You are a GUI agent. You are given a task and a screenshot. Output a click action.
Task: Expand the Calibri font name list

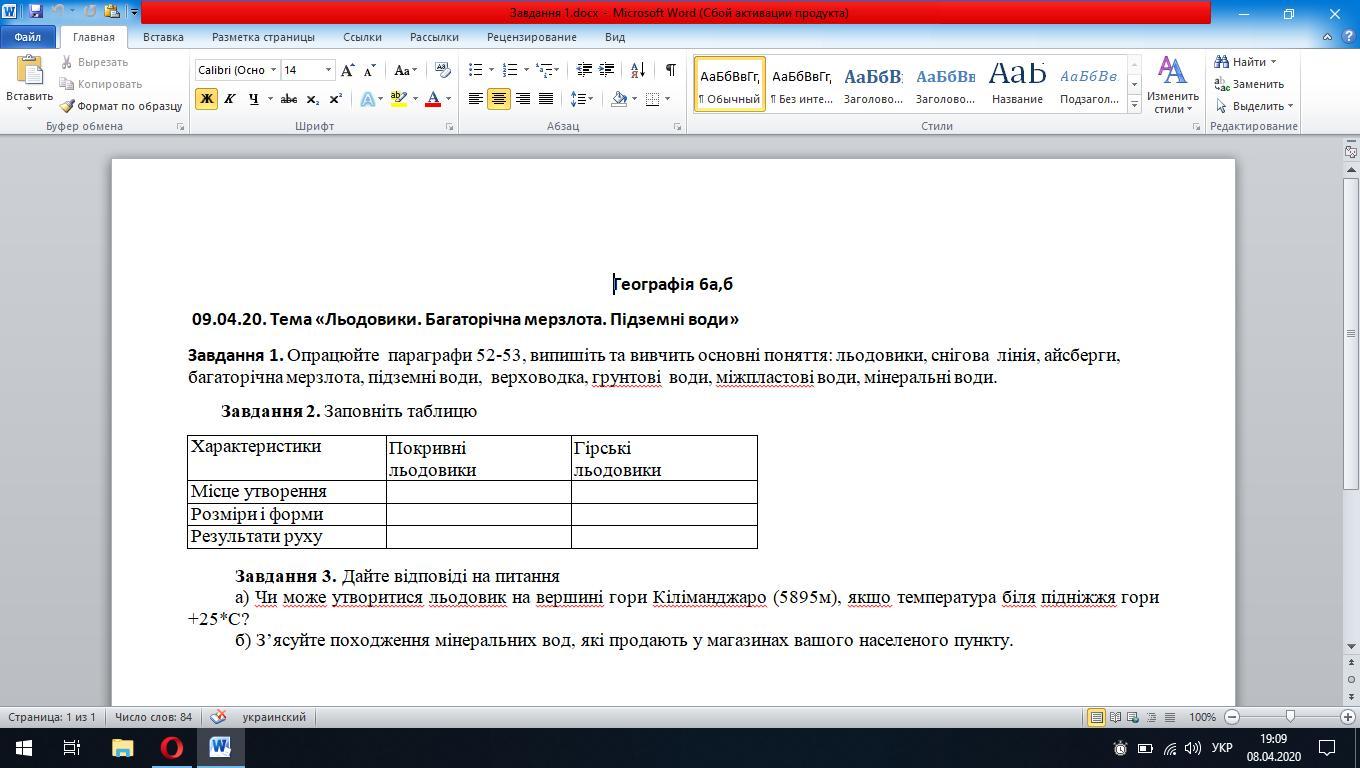click(273, 70)
